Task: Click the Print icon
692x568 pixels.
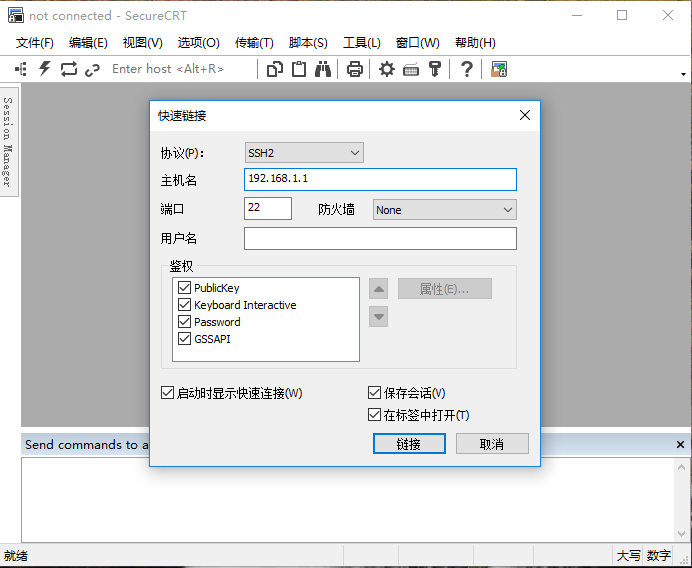Action: (x=355, y=69)
